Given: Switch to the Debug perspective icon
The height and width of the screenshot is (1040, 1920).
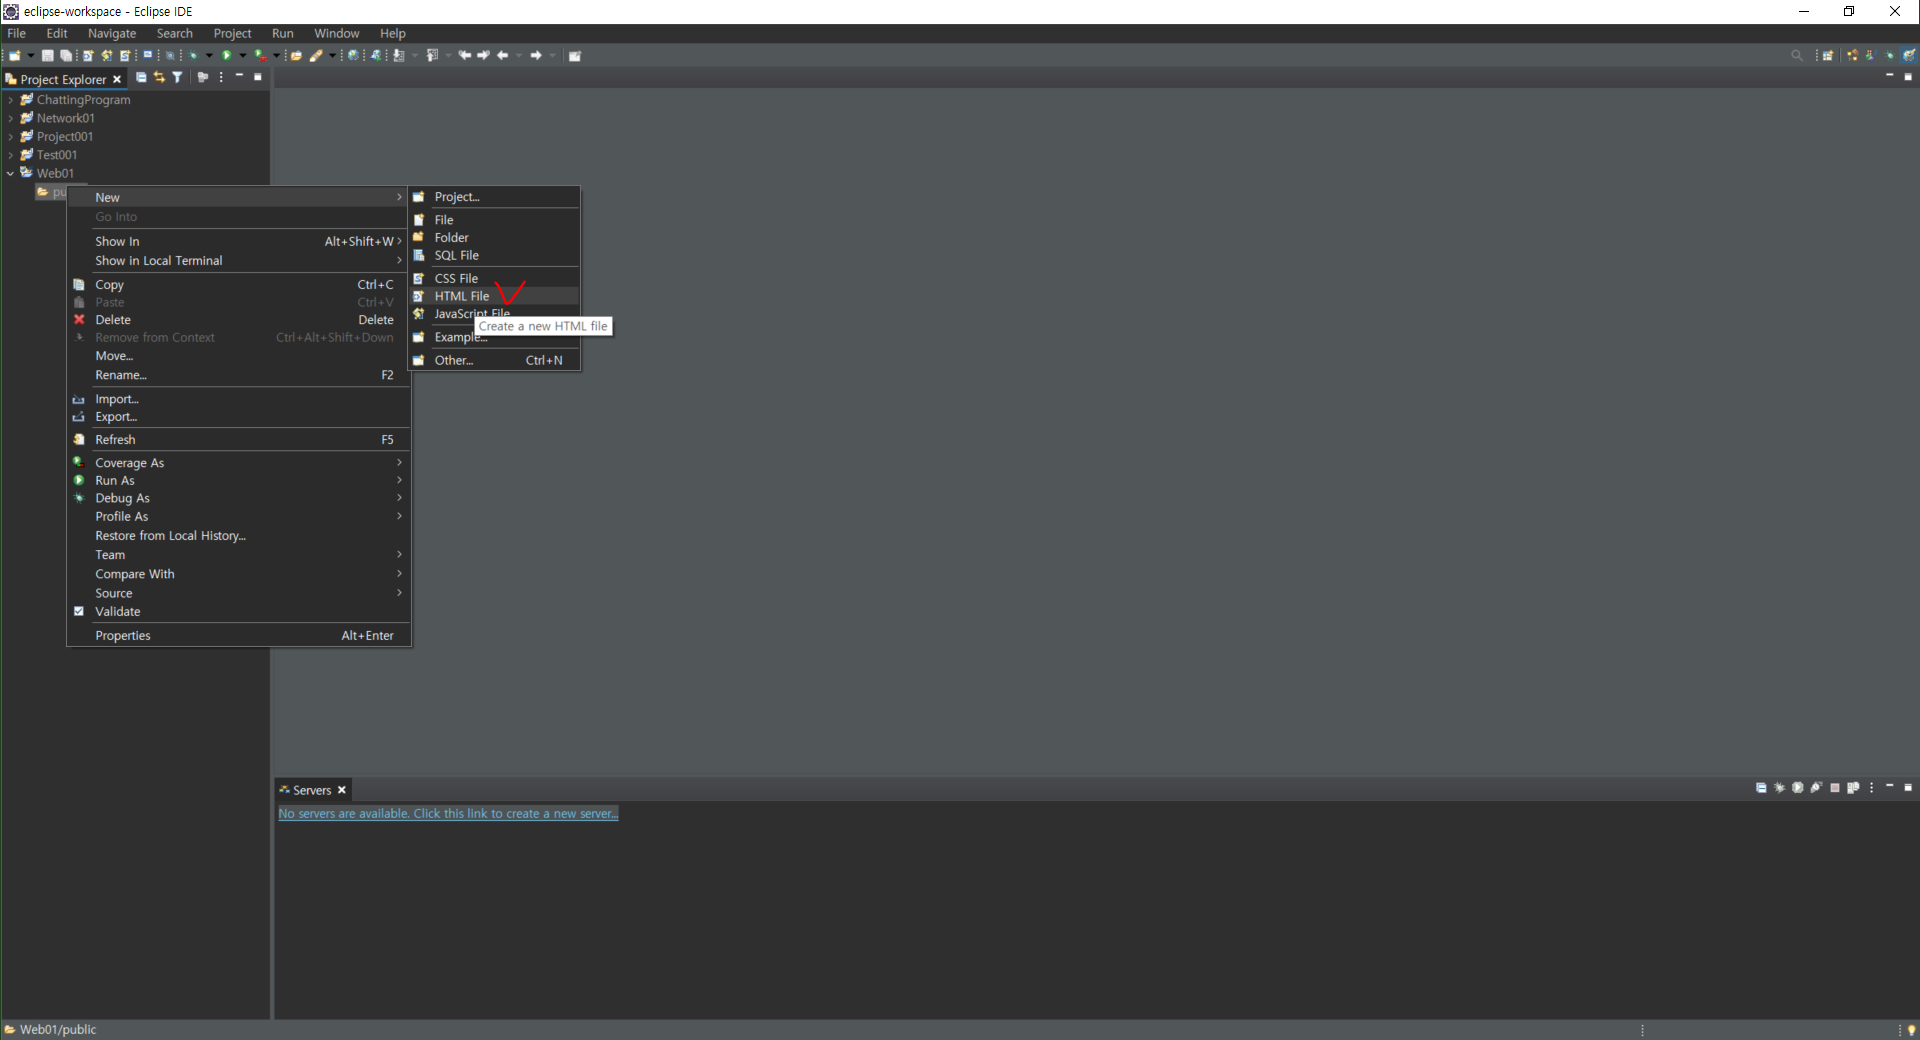Looking at the screenshot, I should tap(1890, 55).
